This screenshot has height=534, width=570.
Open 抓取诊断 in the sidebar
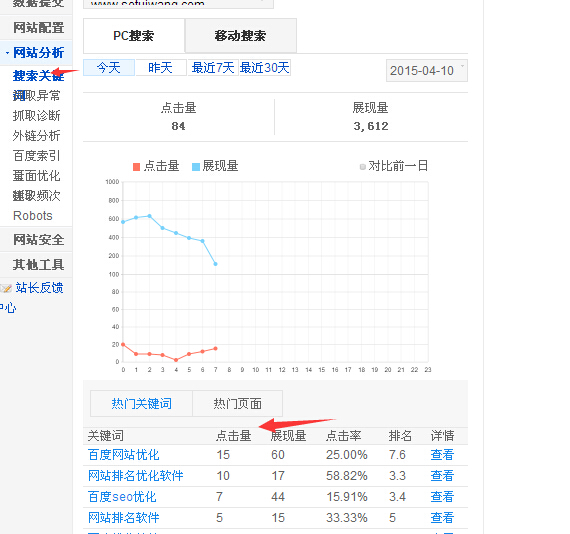tap(36, 116)
